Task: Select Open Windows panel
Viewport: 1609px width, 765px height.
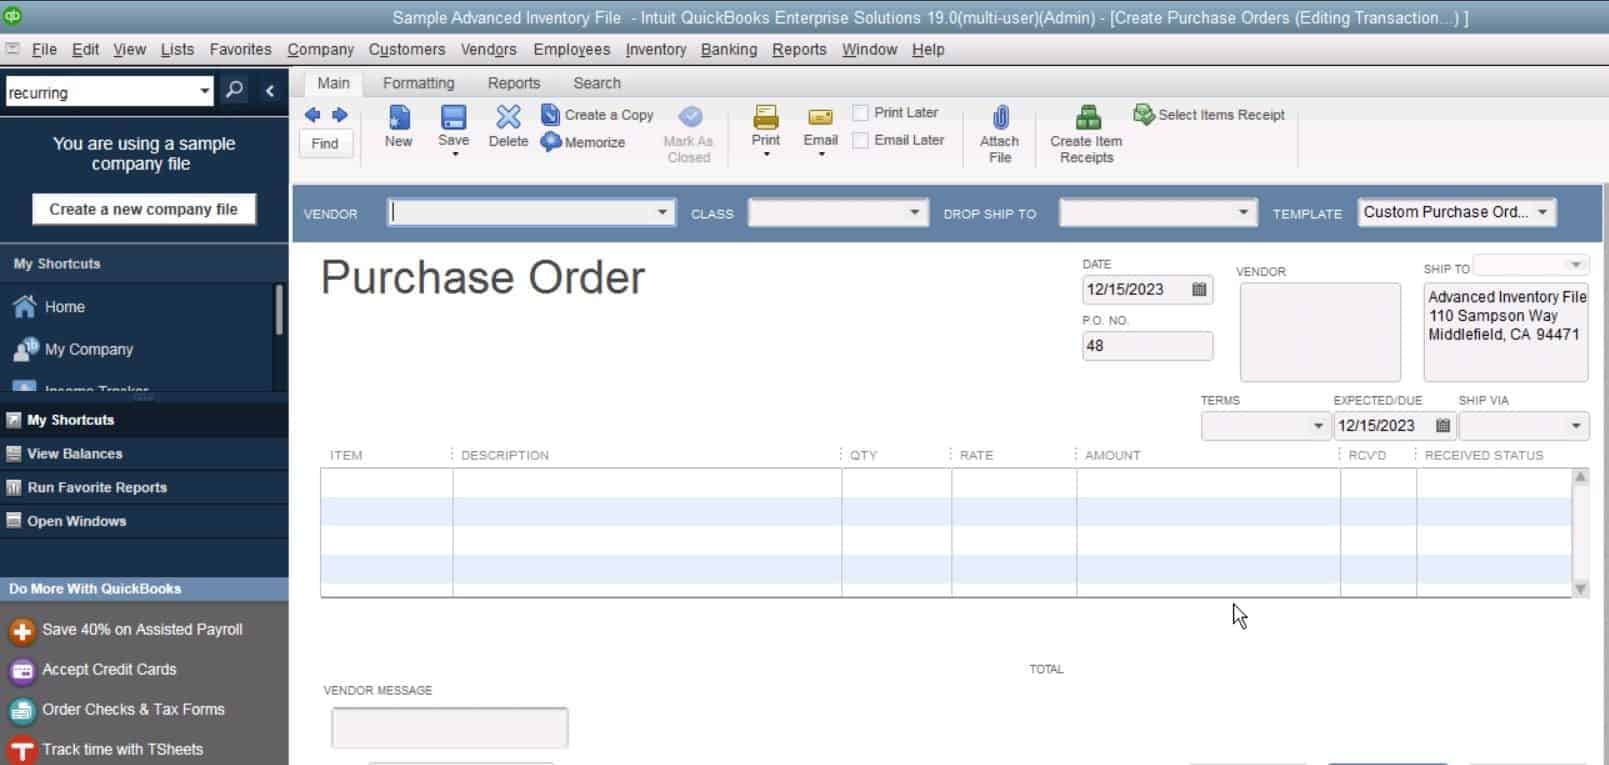Action: (x=144, y=521)
